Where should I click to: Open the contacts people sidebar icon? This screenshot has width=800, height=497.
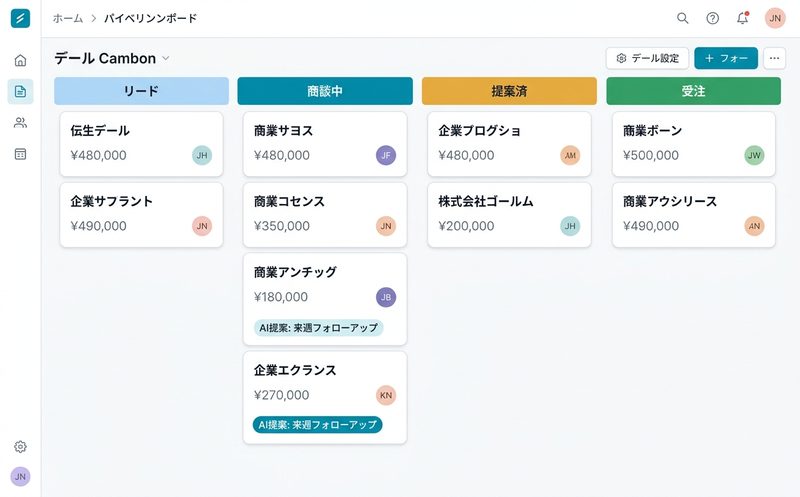[x=20, y=122]
